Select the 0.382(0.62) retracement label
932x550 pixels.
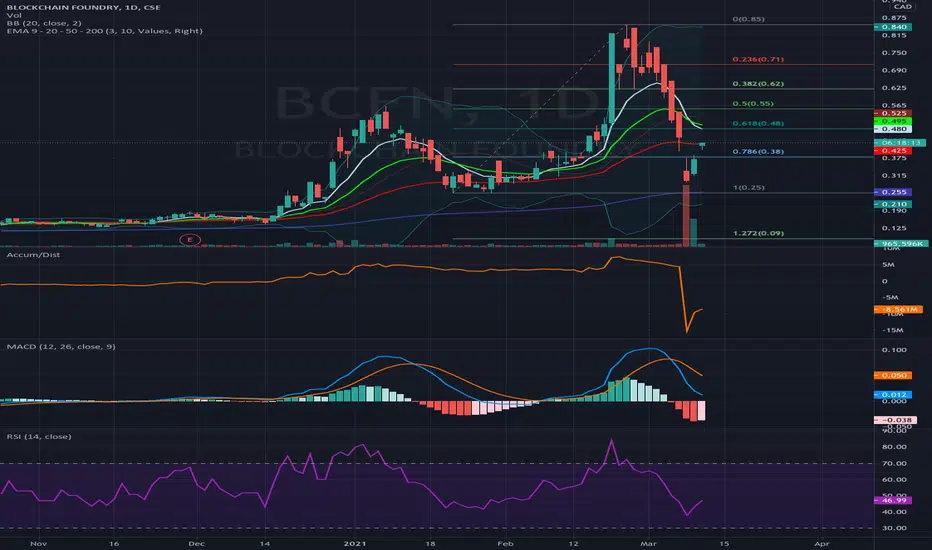pos(758,84)
